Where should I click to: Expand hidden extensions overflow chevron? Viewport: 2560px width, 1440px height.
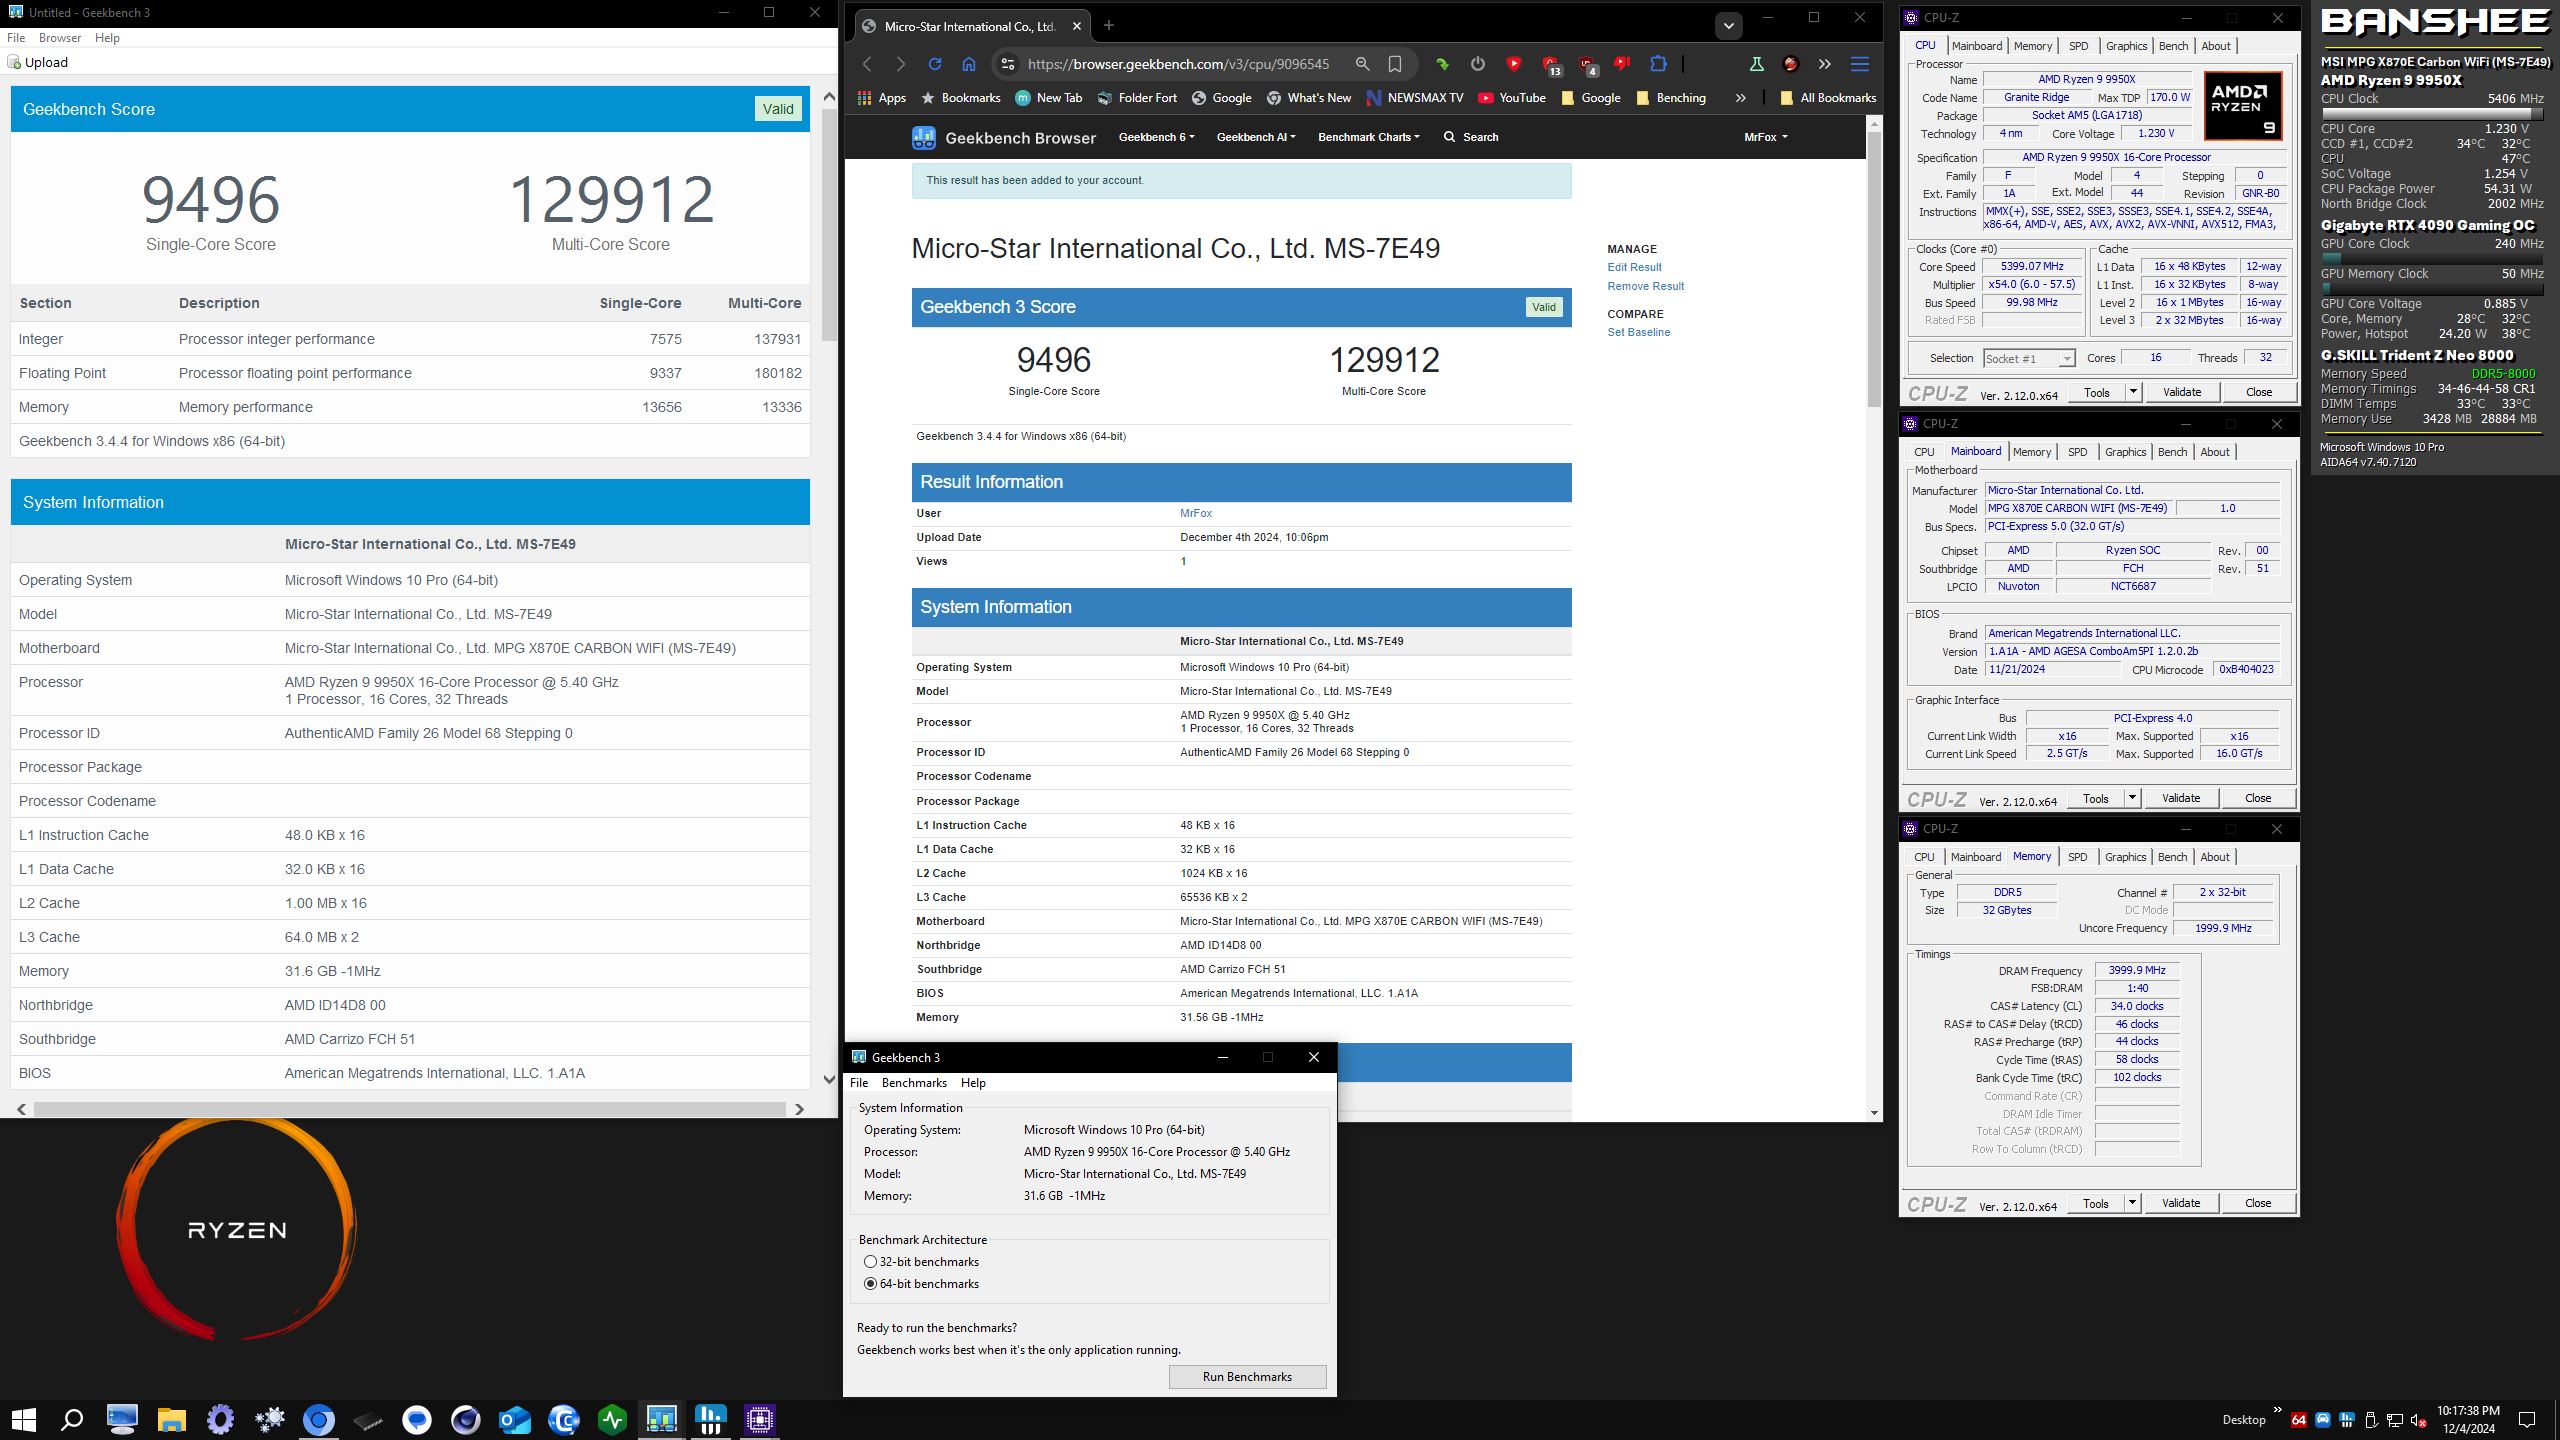(x=1824, y=64)
